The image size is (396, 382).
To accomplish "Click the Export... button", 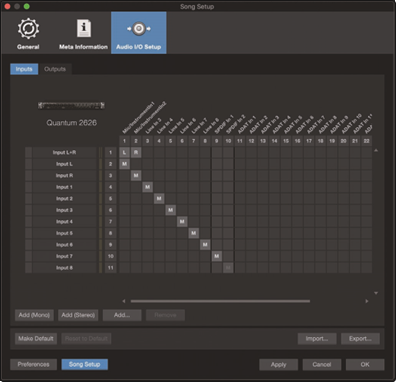I will coord(360,339).
